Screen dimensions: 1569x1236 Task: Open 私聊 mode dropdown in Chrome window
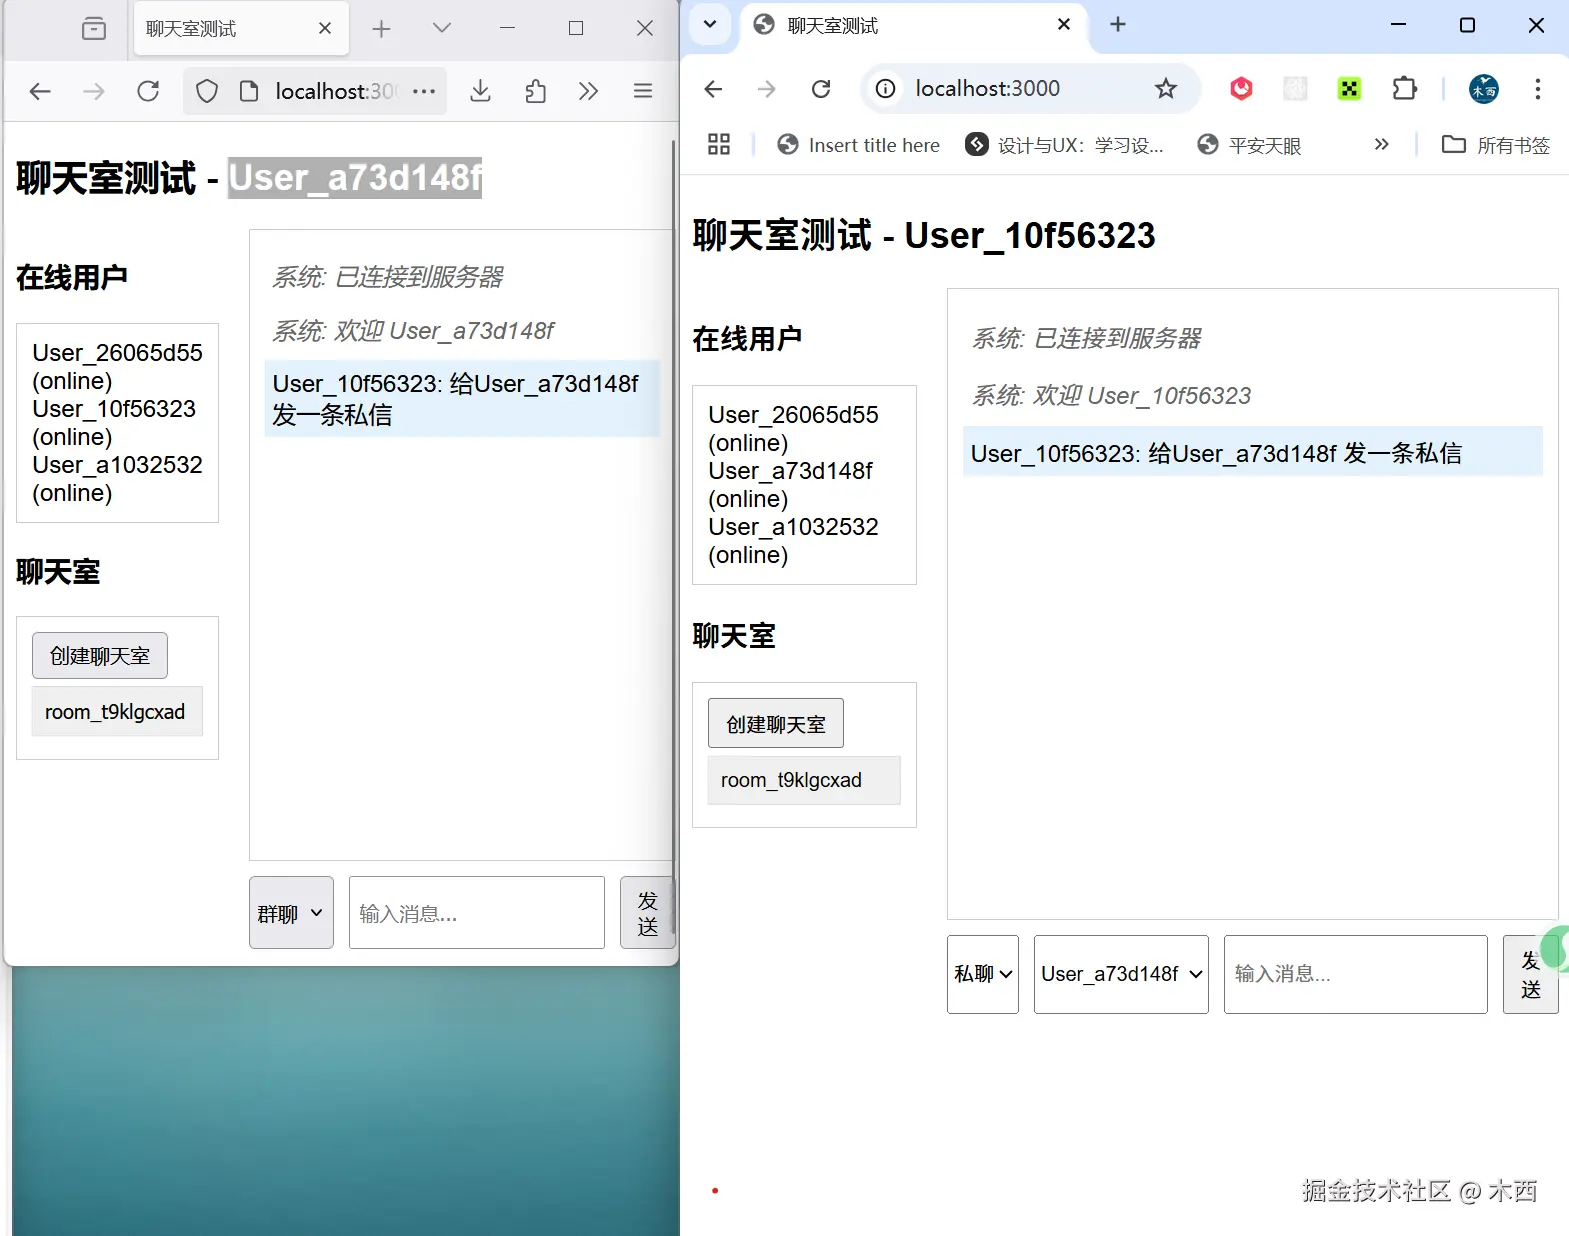(x=983, y=974)
